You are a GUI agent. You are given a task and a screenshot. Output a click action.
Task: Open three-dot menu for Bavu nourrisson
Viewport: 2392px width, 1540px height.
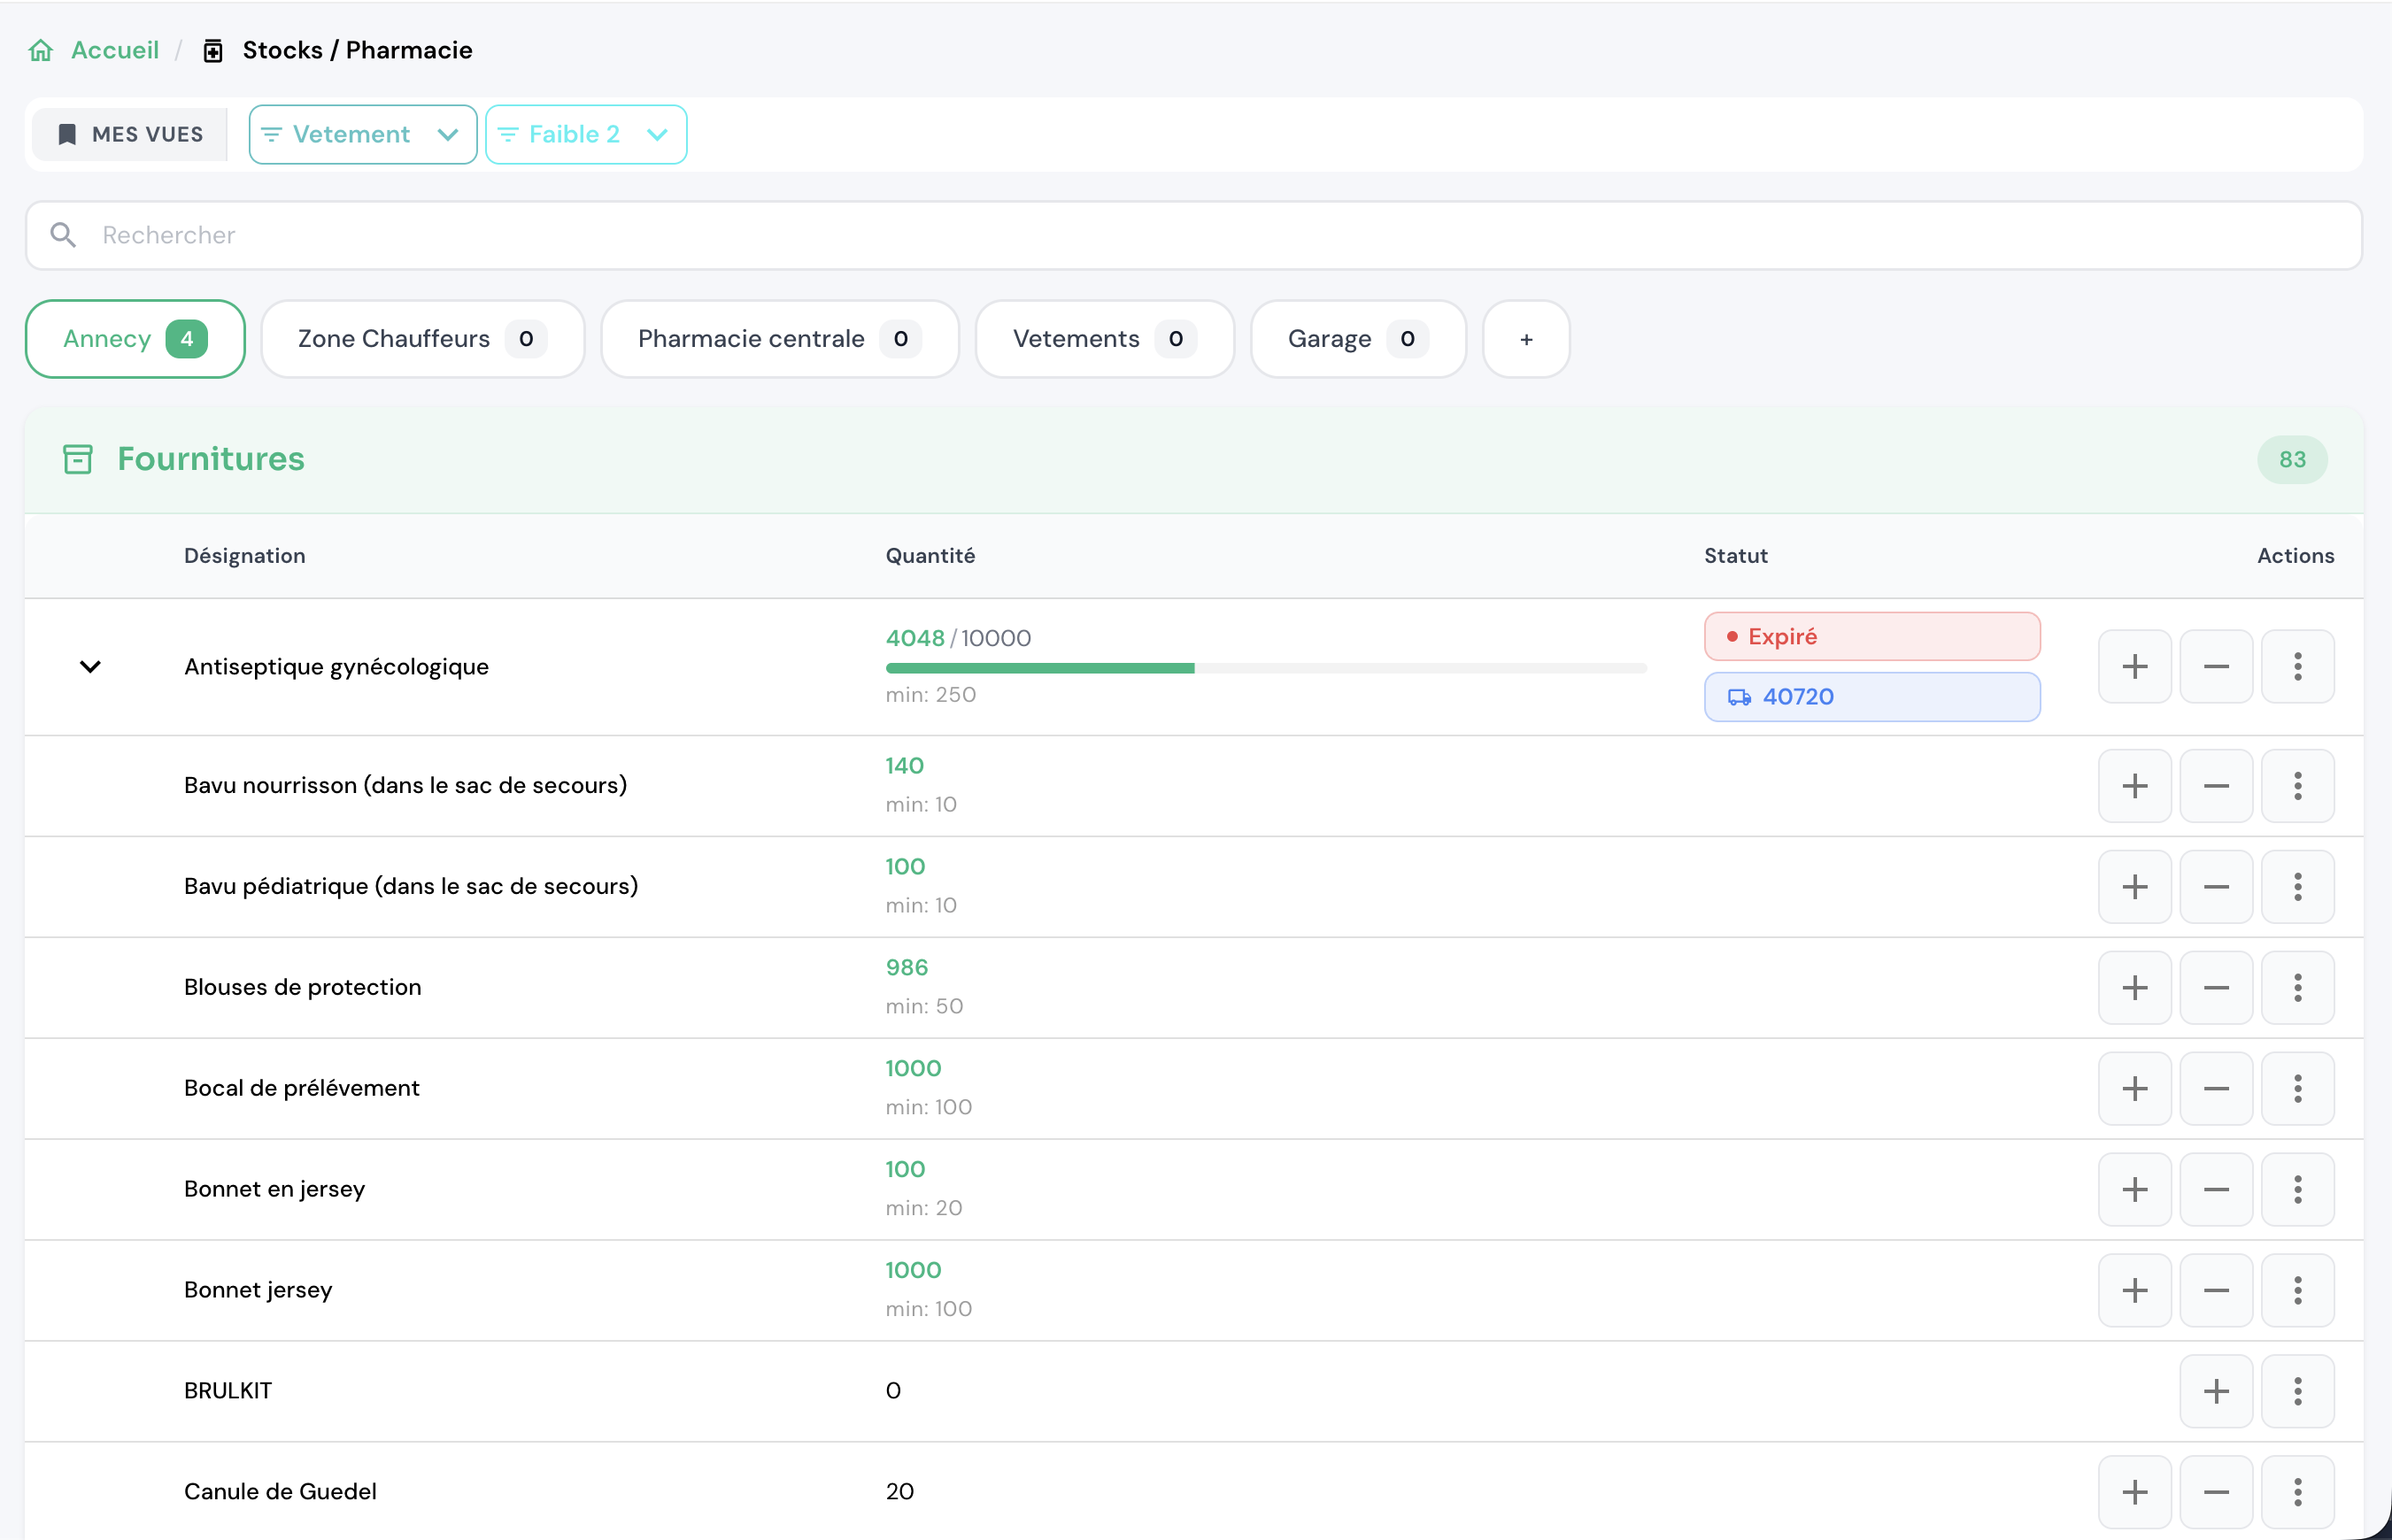click(2297, 786)
